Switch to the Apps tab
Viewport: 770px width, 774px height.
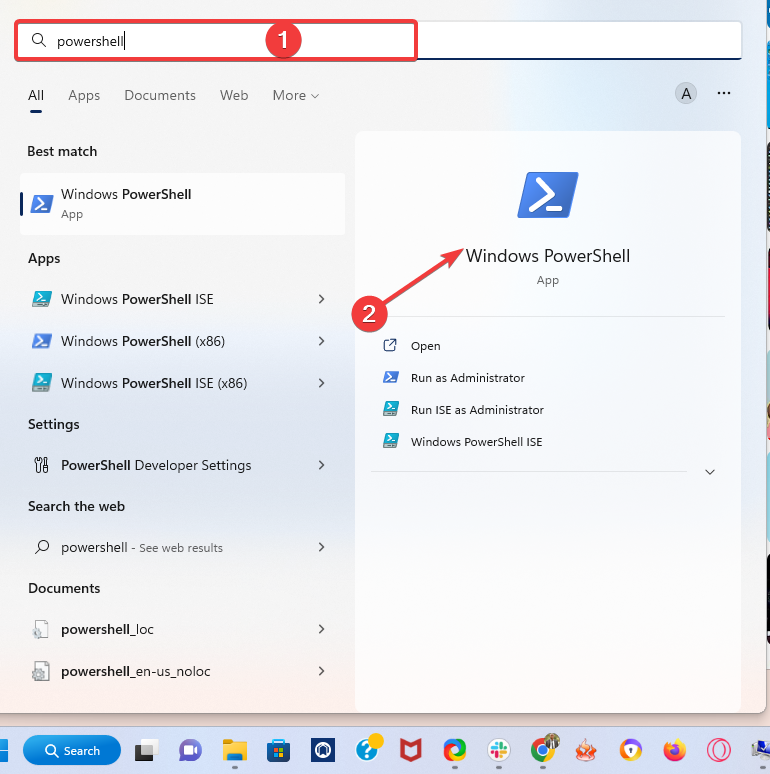(84, 95)
